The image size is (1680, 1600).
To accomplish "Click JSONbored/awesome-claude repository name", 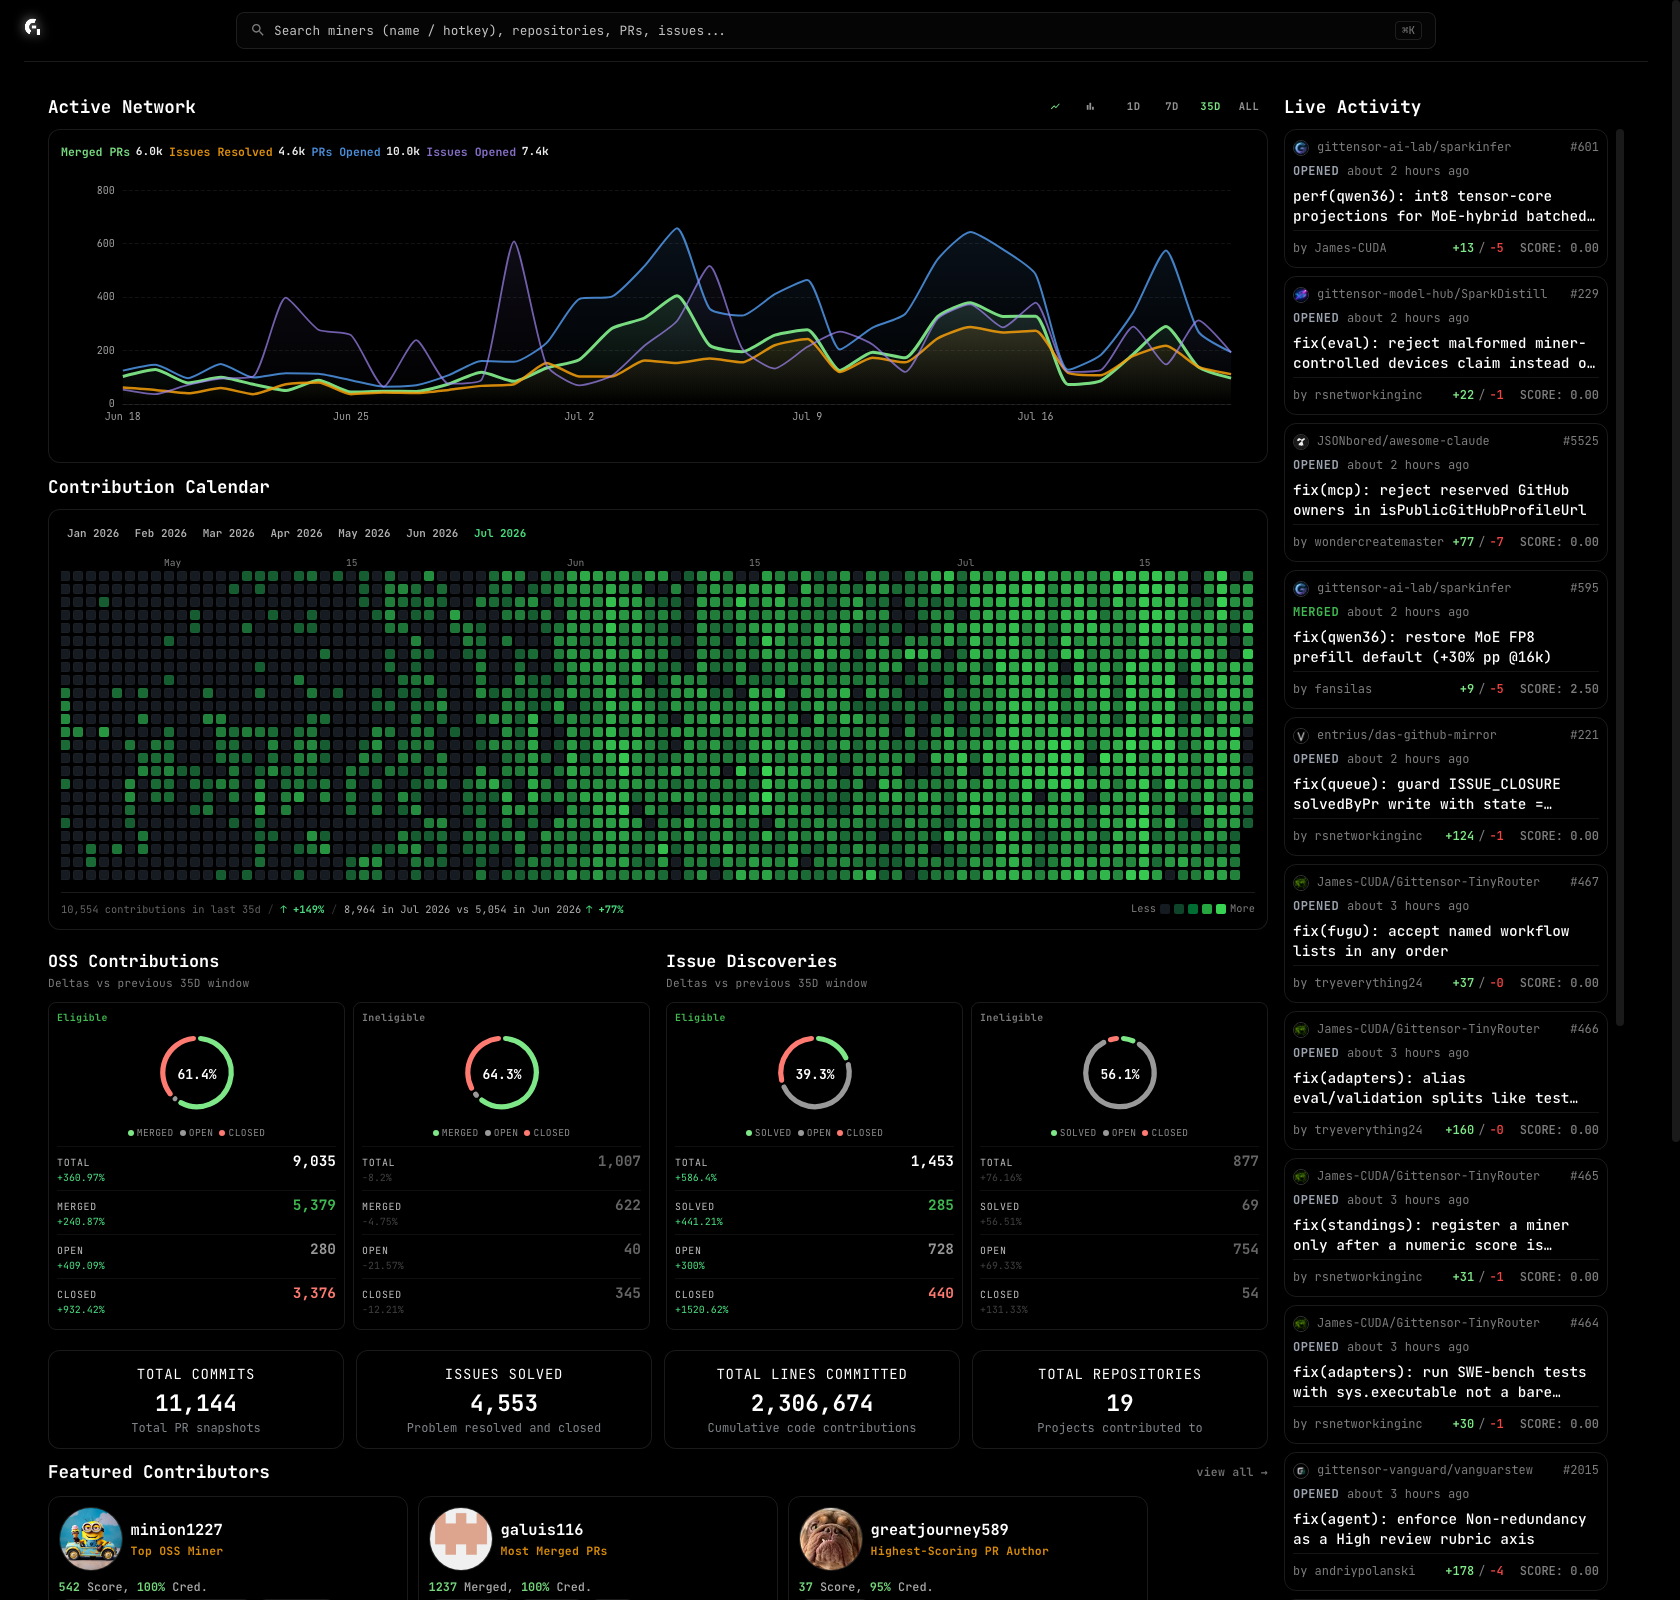I will tap(1403, 441).
